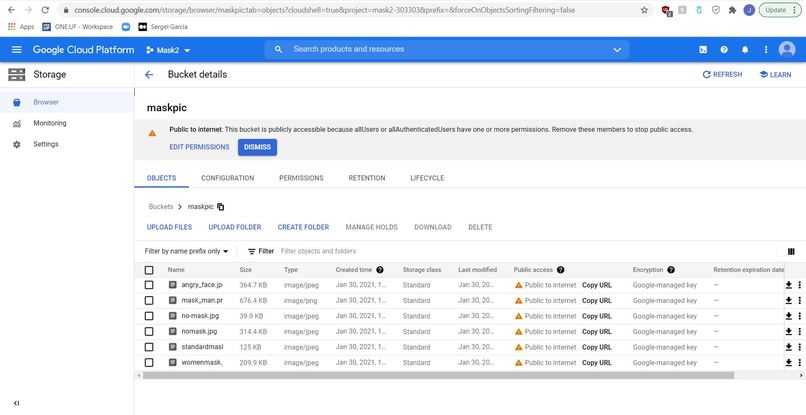Screen dimensions: 806x415
Task: Check the mask_man file checkbox
Action: 149,300
